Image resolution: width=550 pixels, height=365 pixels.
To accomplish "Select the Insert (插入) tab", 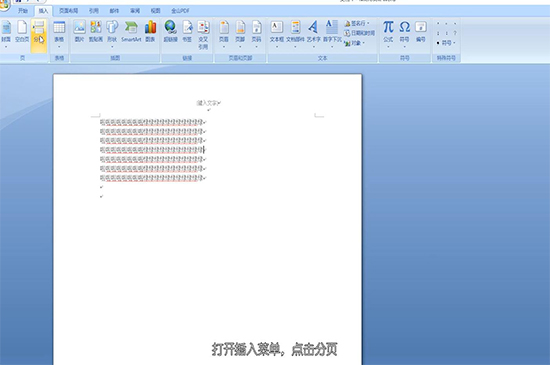I will 43,11.
